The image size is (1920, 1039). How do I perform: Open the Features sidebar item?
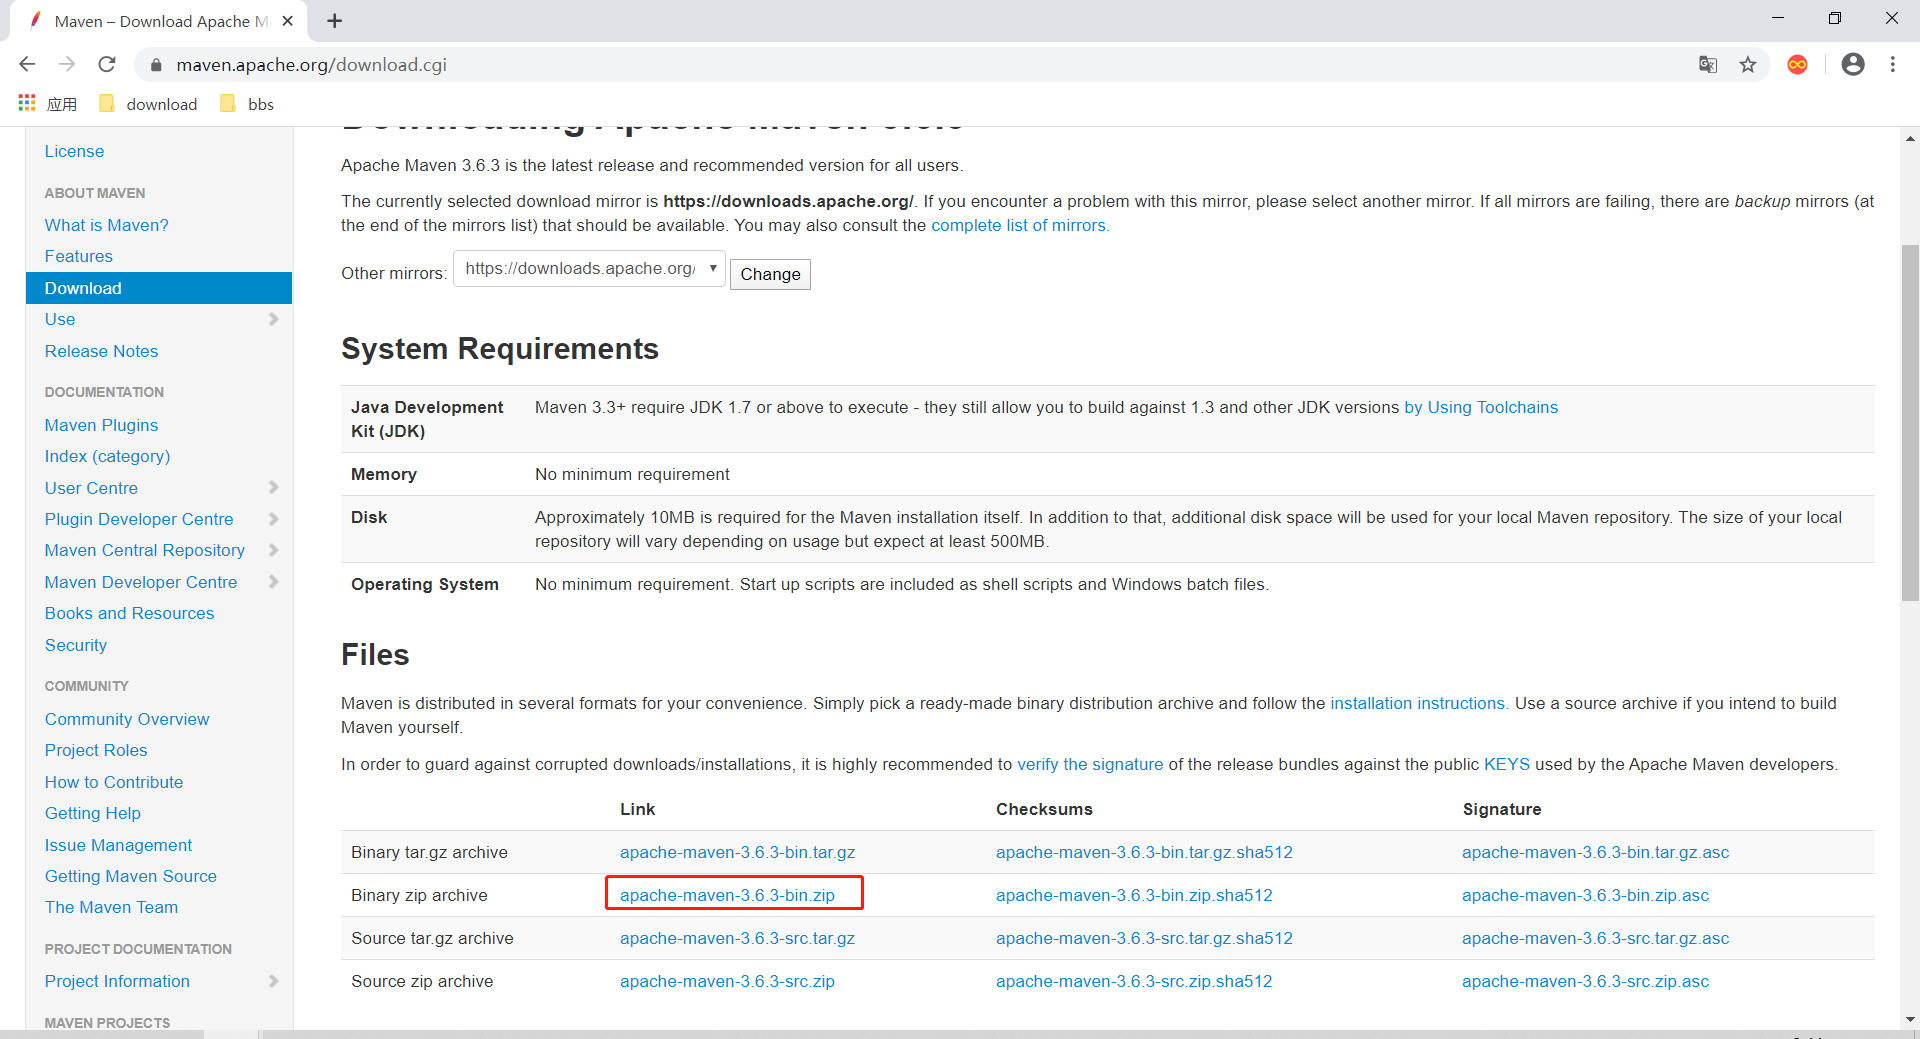pos(78,256)
